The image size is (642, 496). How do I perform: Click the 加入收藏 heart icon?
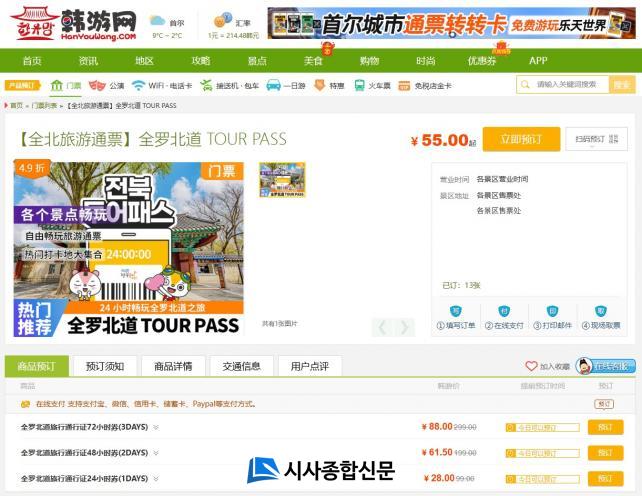(531, 367)
